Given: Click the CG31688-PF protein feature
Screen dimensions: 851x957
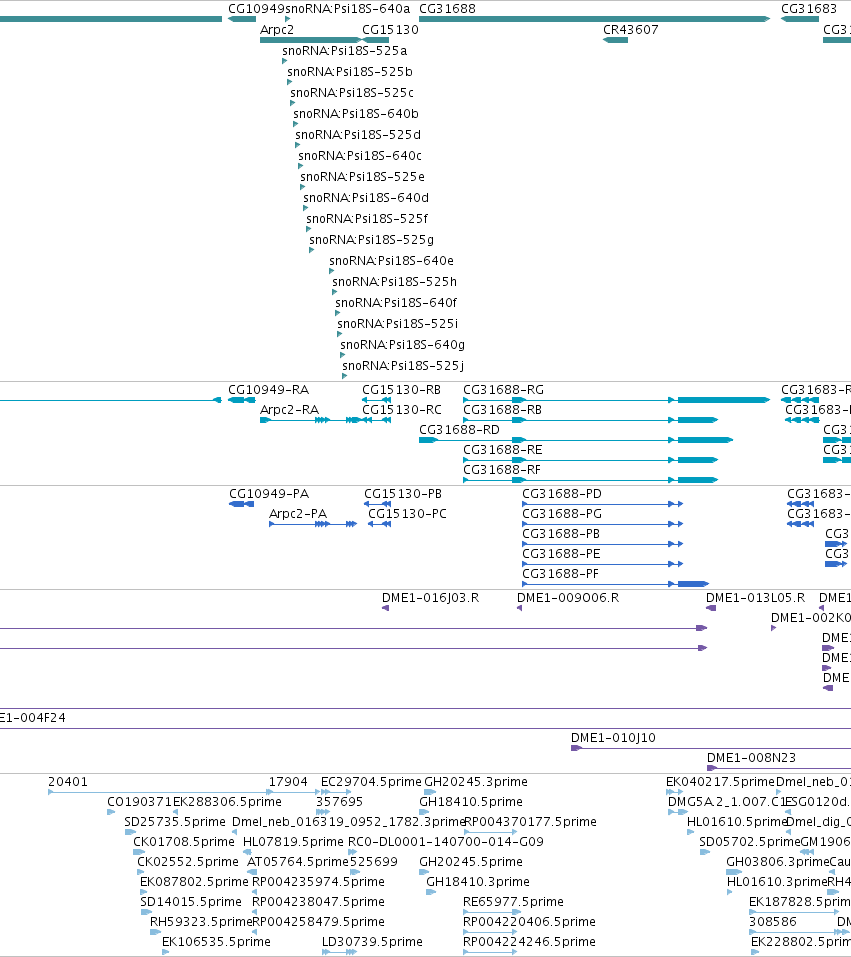Looking at the screenshot, I should (615, 584).
